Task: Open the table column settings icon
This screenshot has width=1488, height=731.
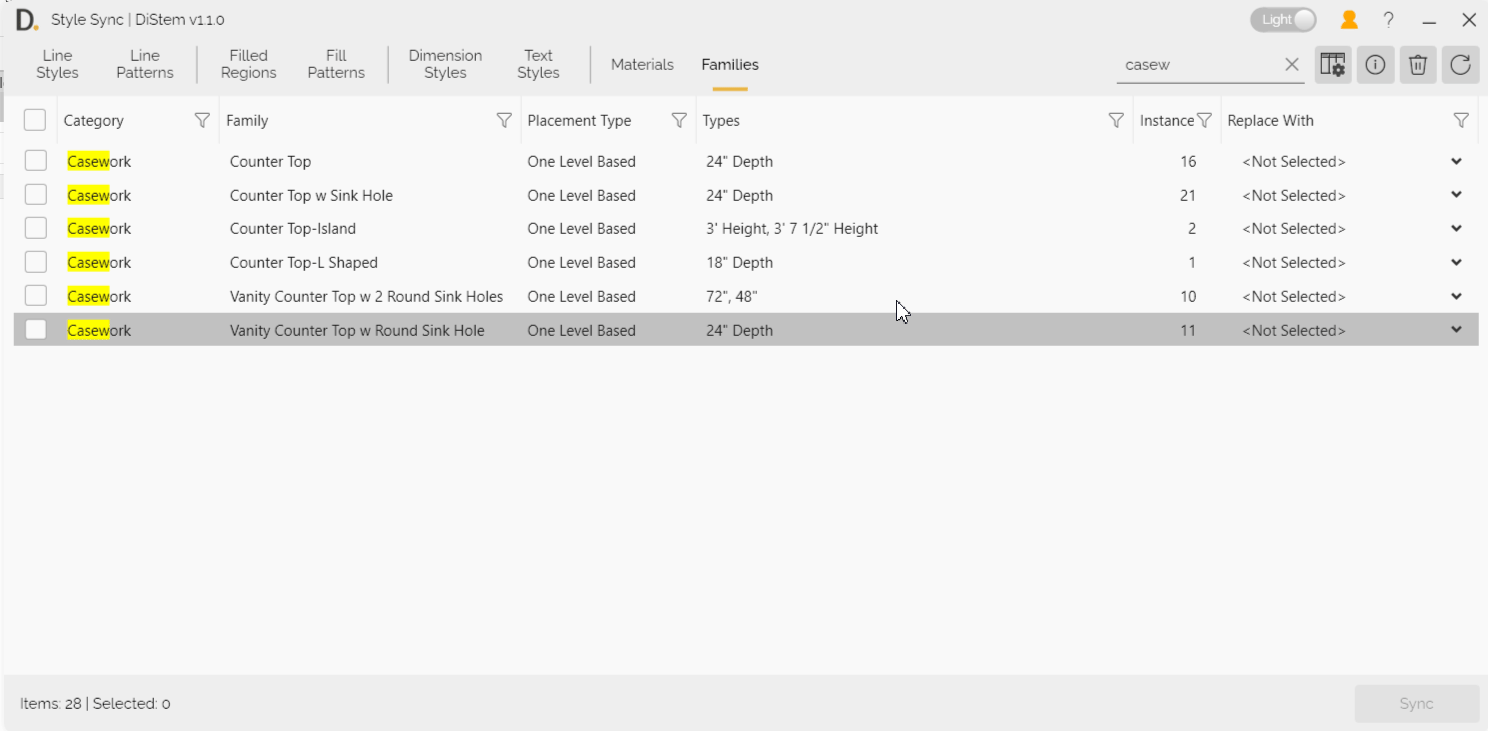Action: [x=1332, y=64]
